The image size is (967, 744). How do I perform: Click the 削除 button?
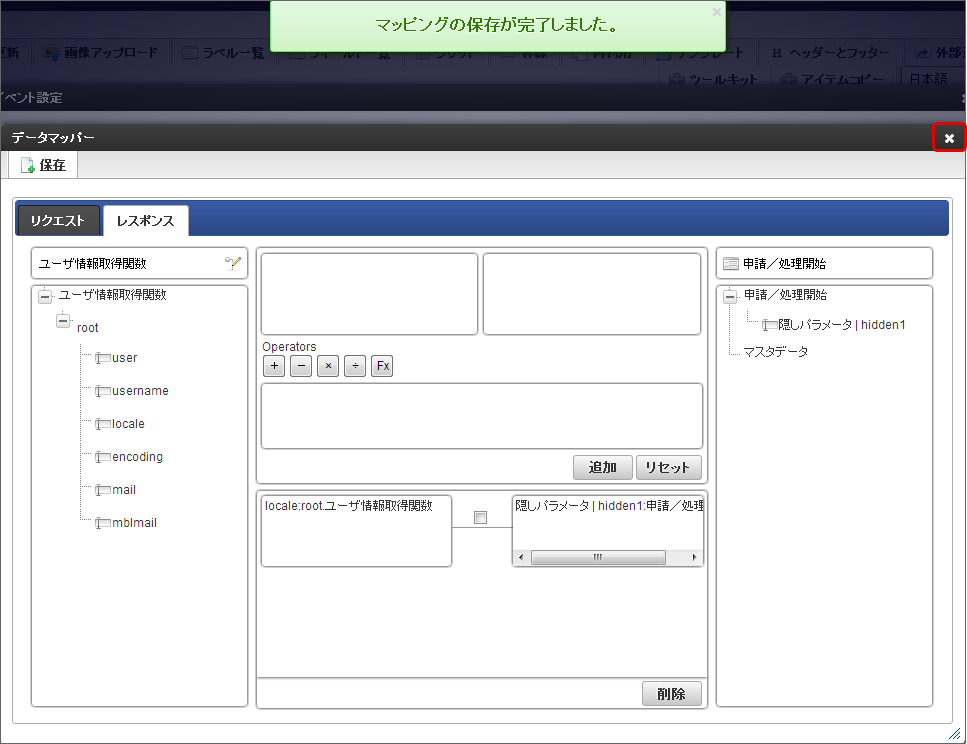tap(671, 694)
